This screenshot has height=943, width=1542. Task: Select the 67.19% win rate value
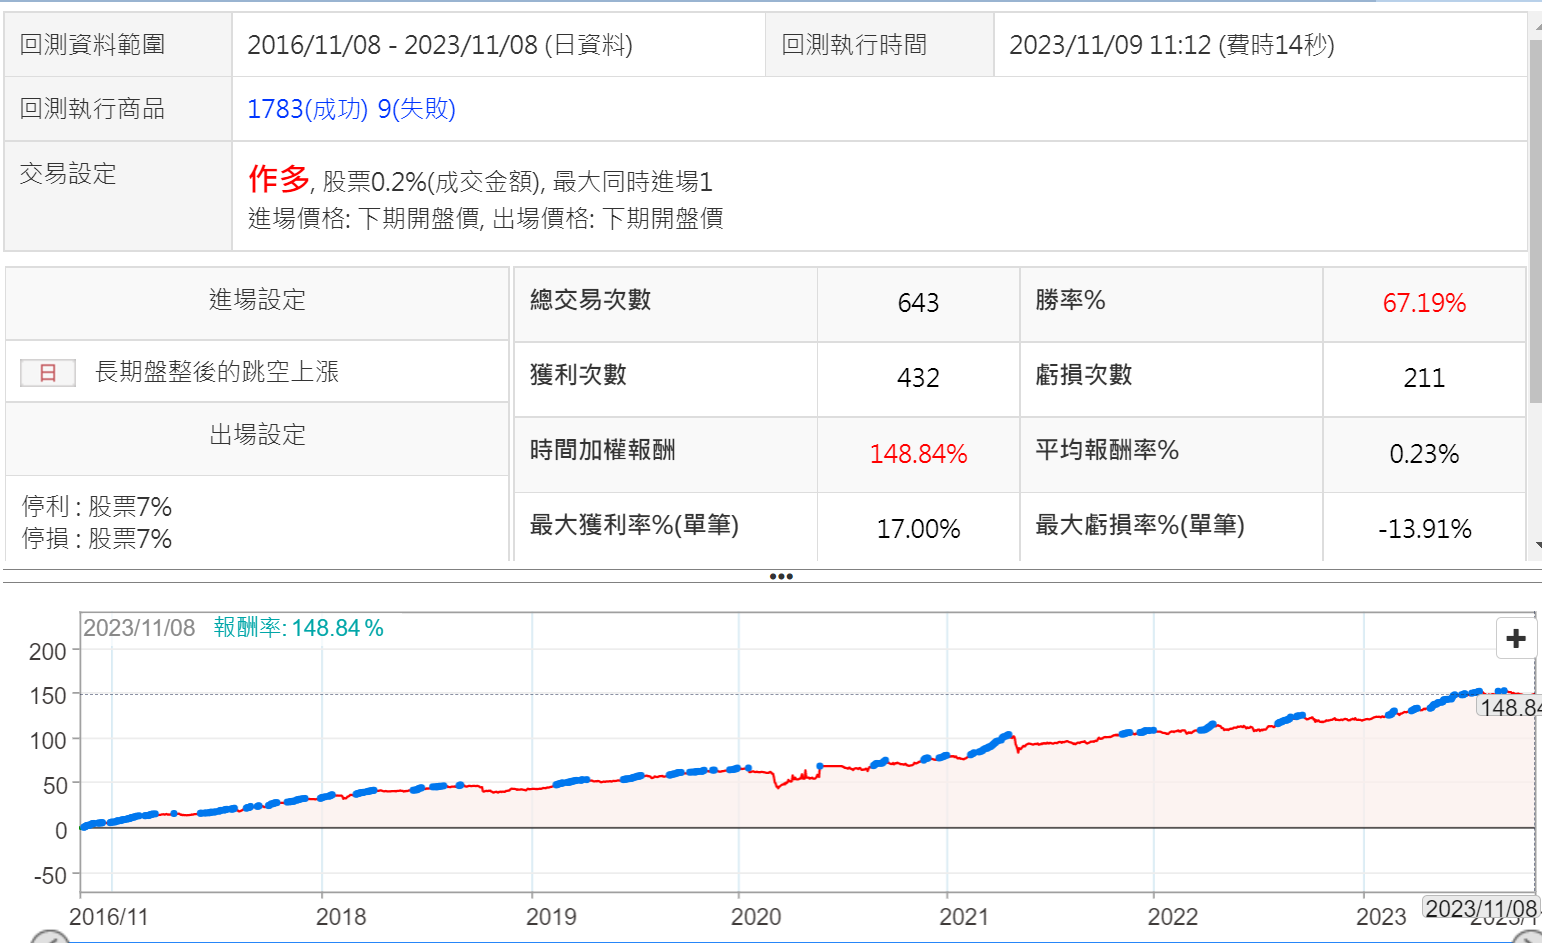pos(1423,303)
